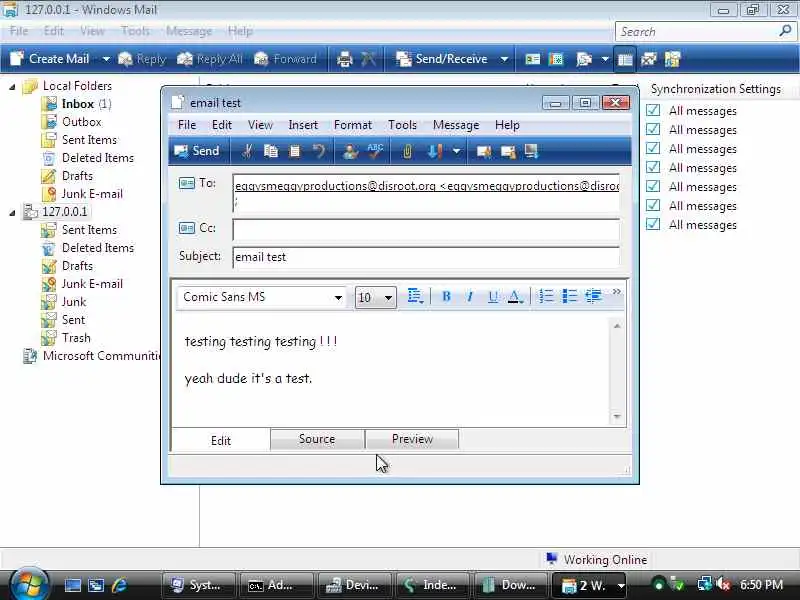This screenshot has height=600, width=800.
Task: Click the bulleted list formatting icon
Action: click(x=569, y=296)
